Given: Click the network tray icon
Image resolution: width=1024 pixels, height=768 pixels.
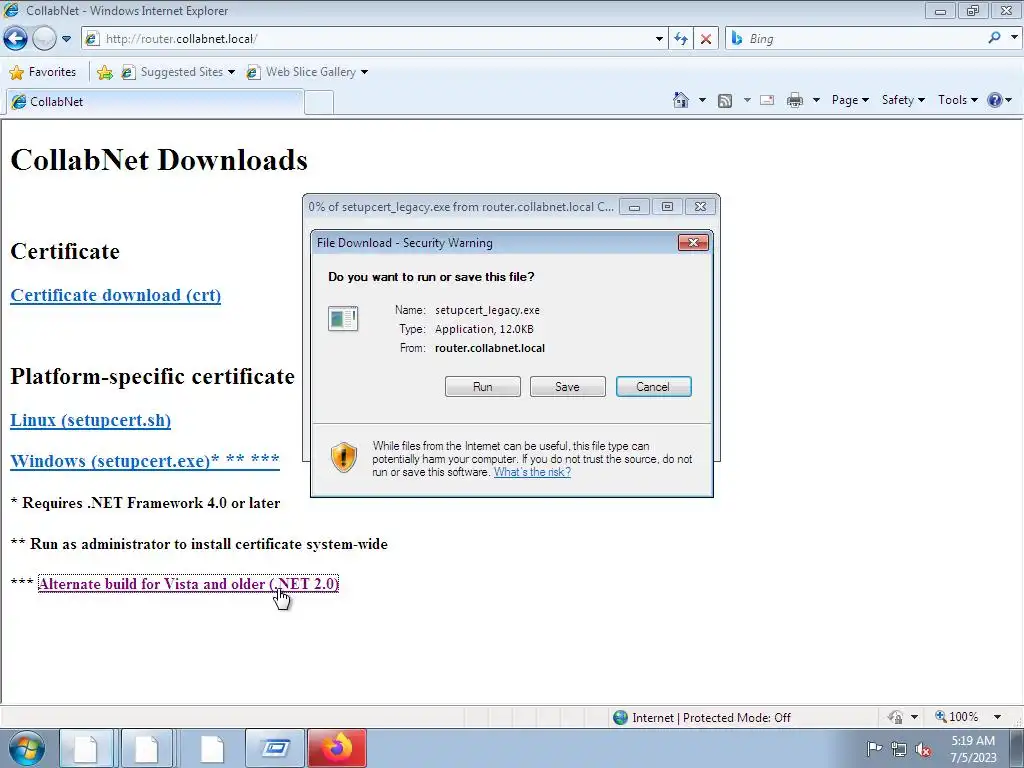Looking at the screenshot, I should [x=899, y=749].
